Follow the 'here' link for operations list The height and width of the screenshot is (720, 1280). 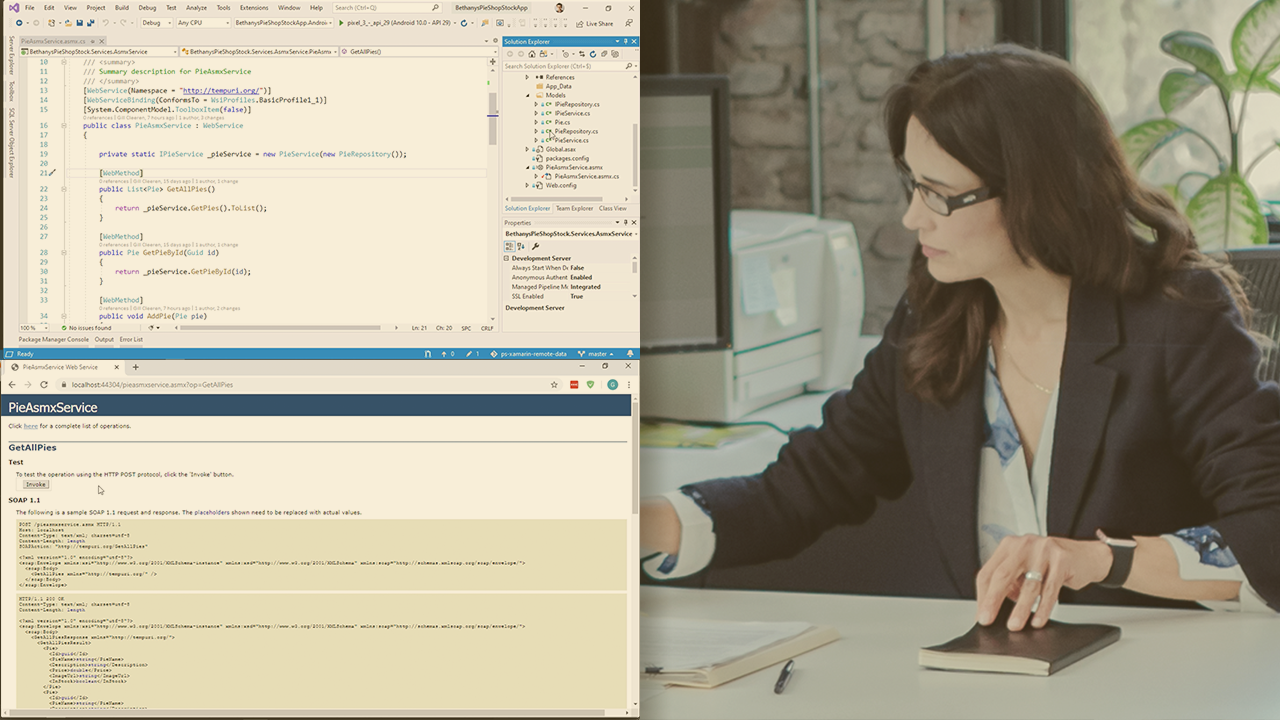pyautogui.click(x=30, y=426)
